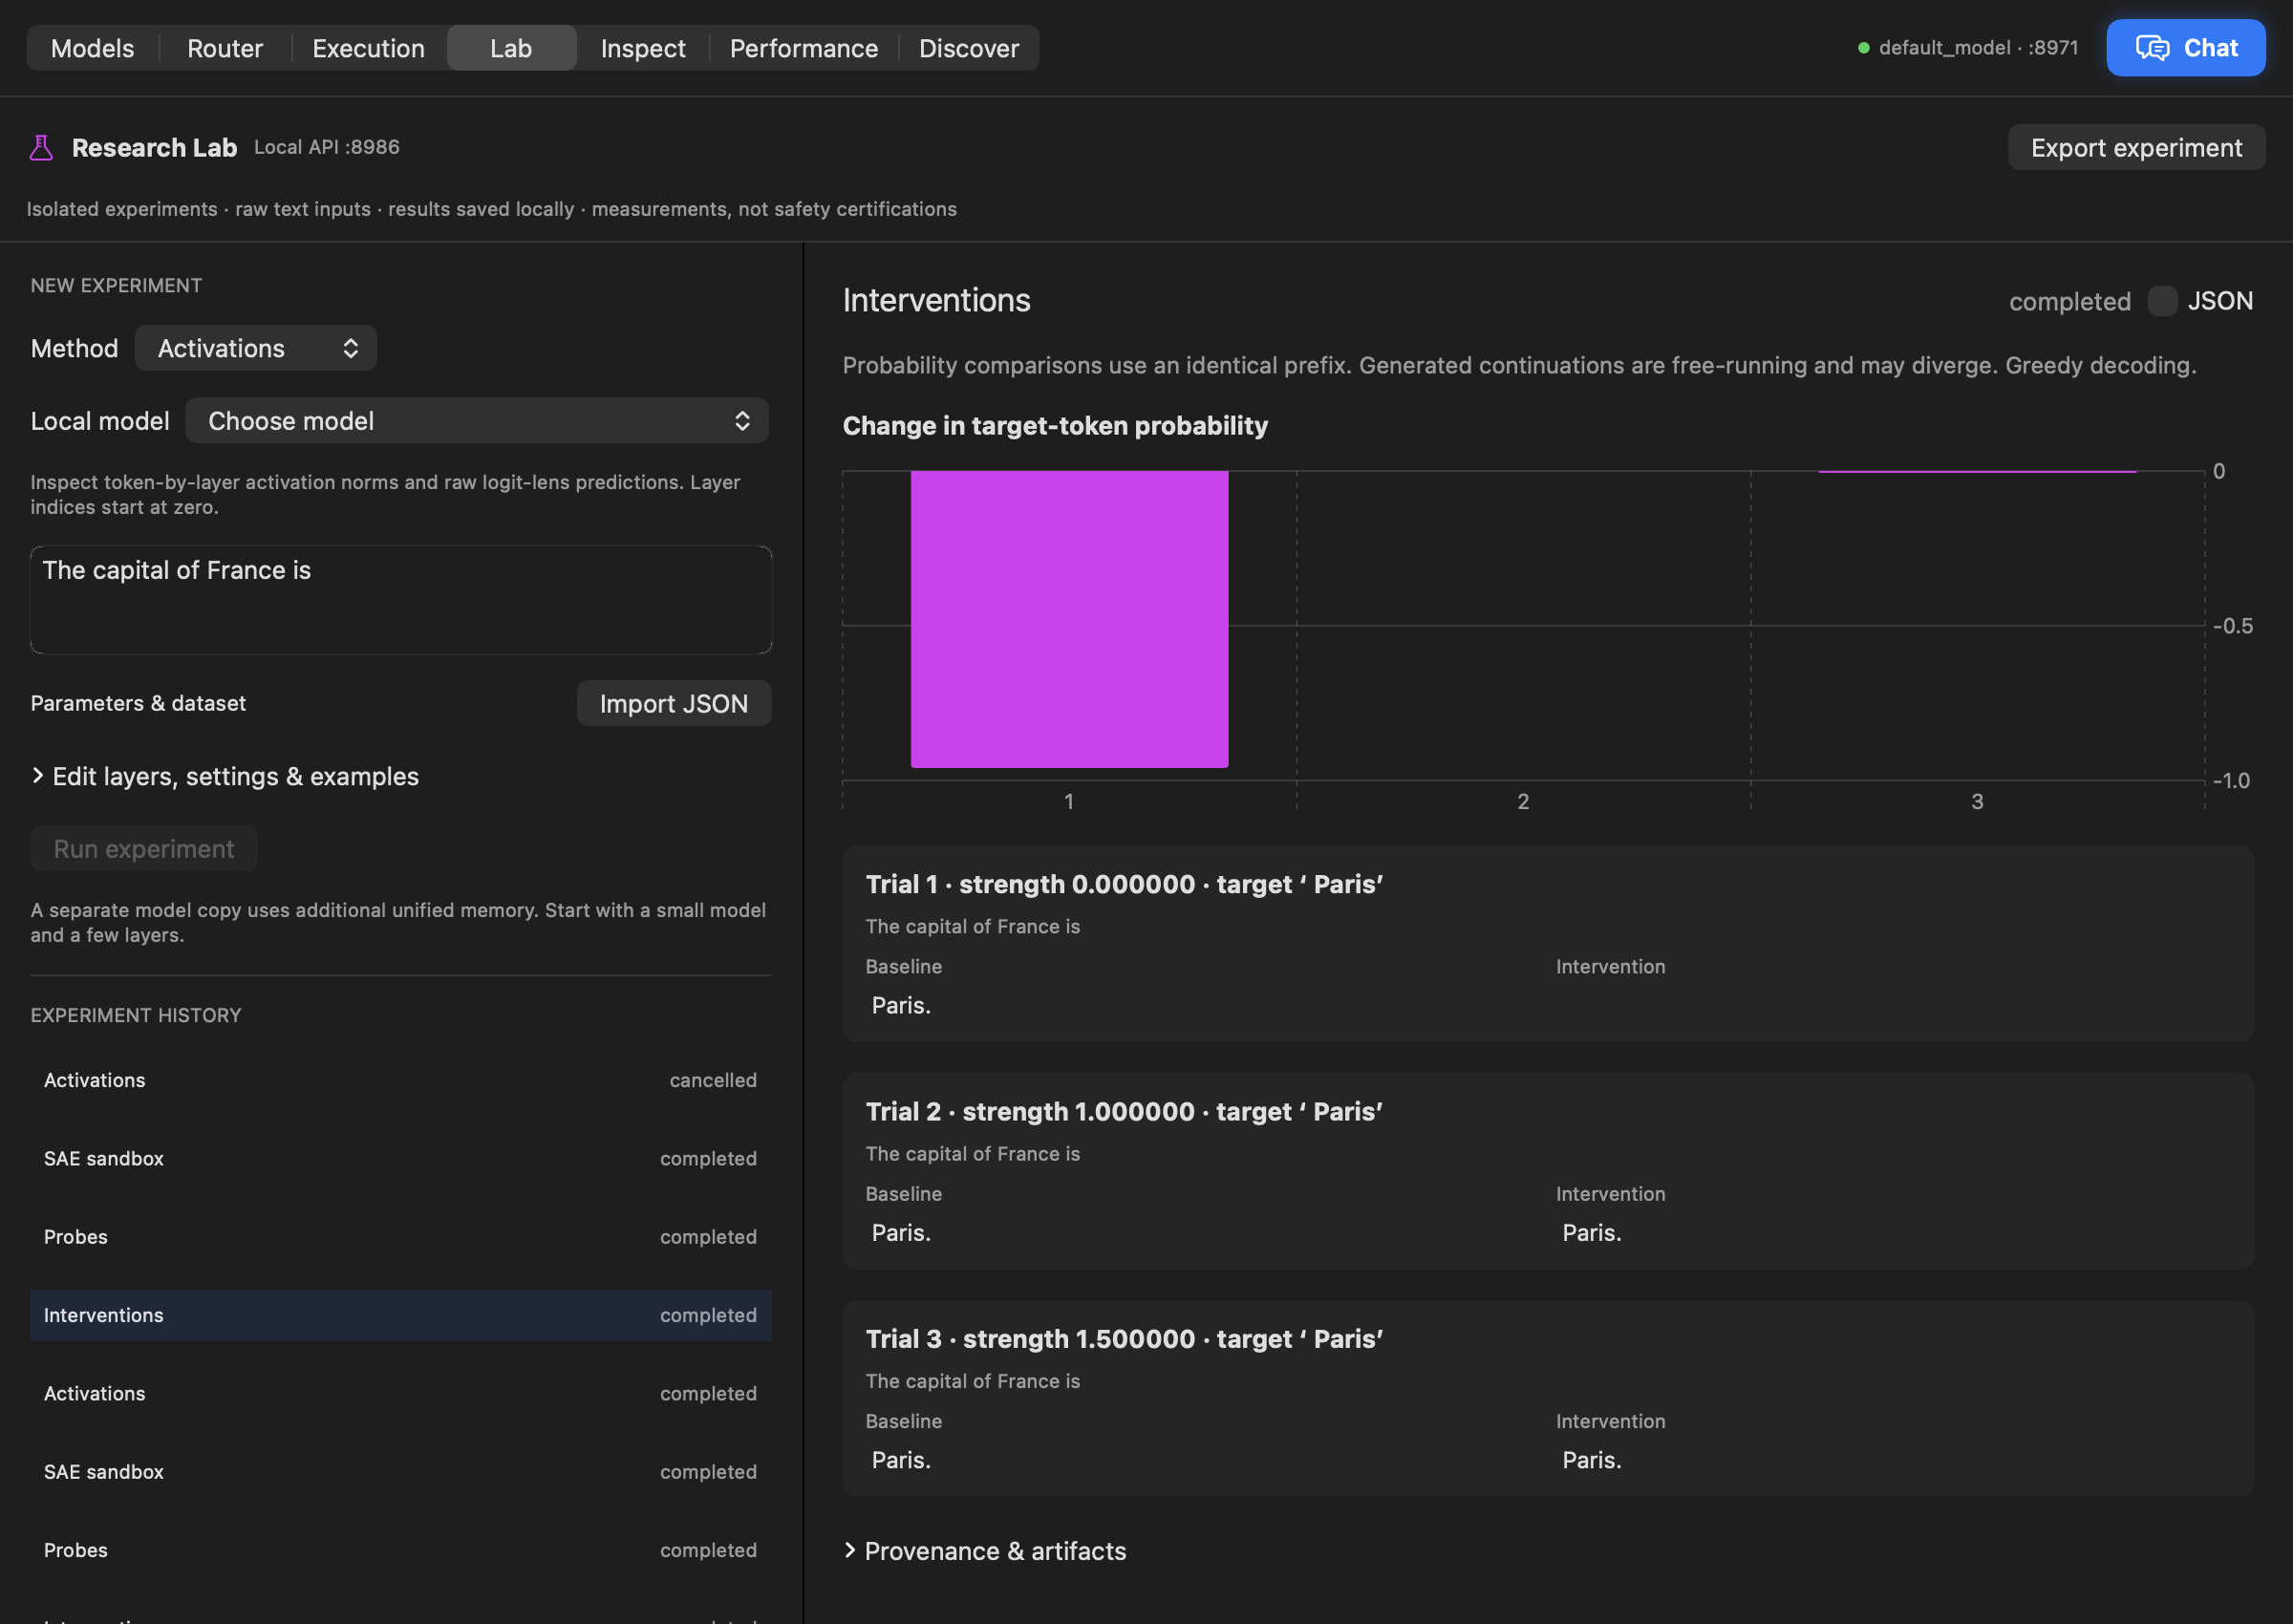Select the cancelled Activations history entry
2293x1624 pixels.
coord(401,1080)
